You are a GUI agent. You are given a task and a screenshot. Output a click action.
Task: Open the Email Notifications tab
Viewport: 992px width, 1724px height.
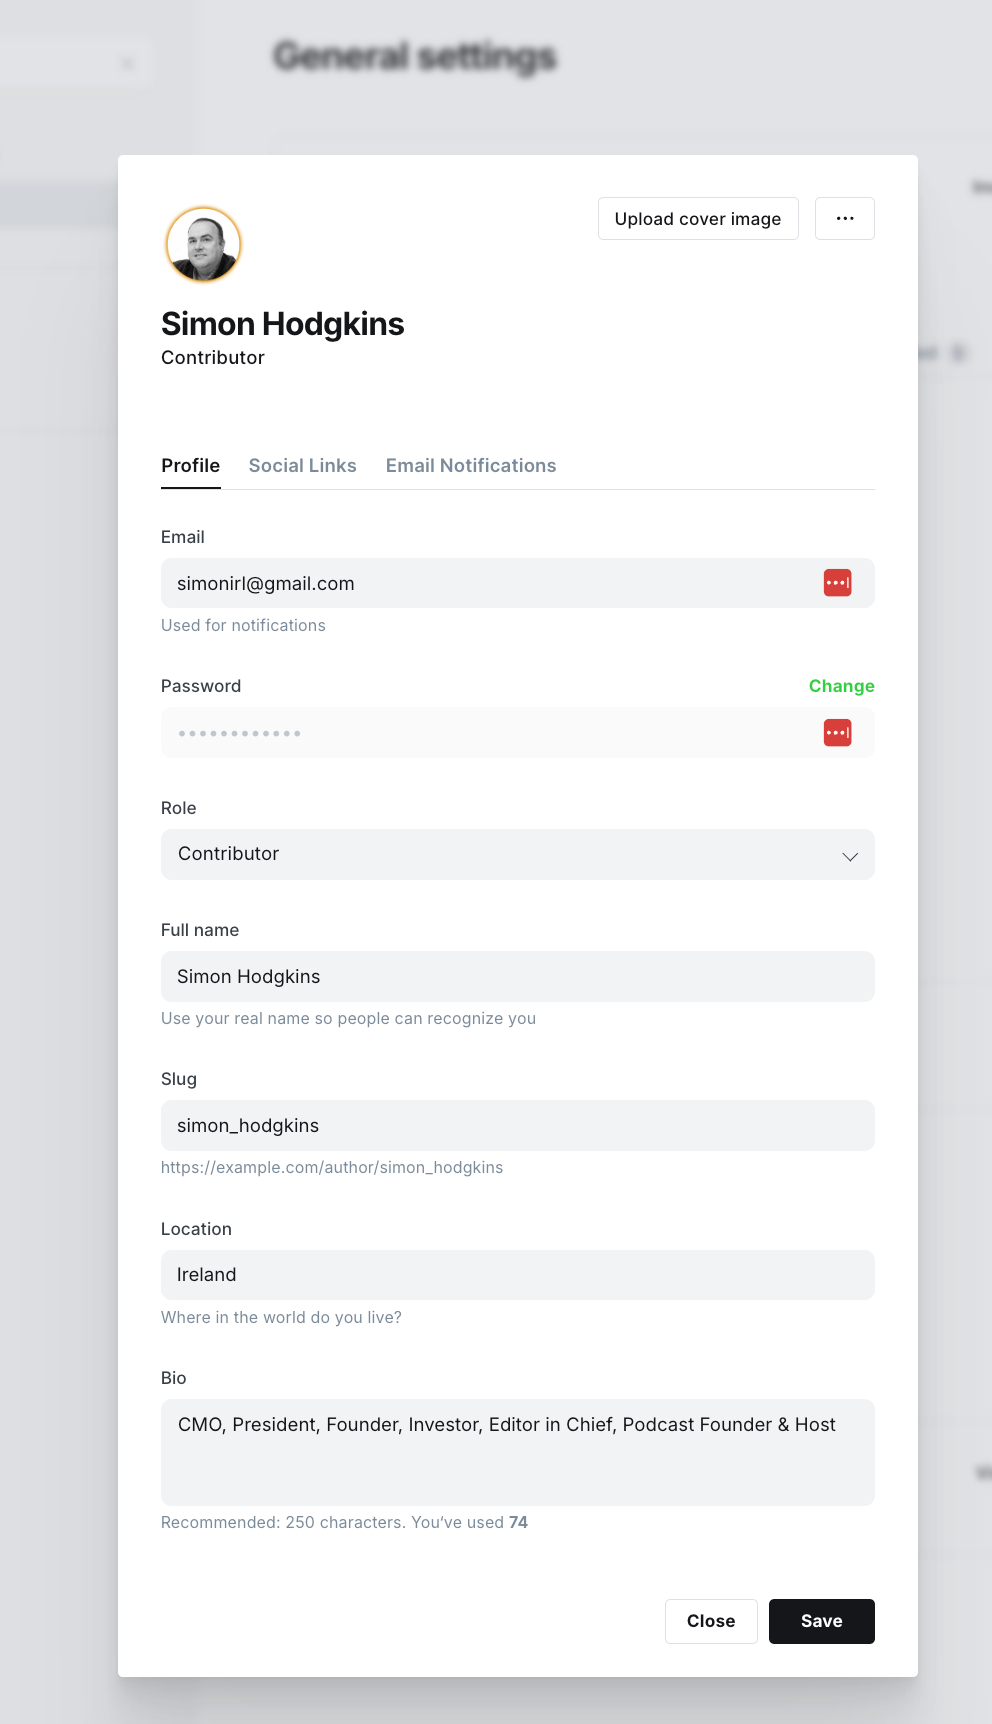point(471,466)
